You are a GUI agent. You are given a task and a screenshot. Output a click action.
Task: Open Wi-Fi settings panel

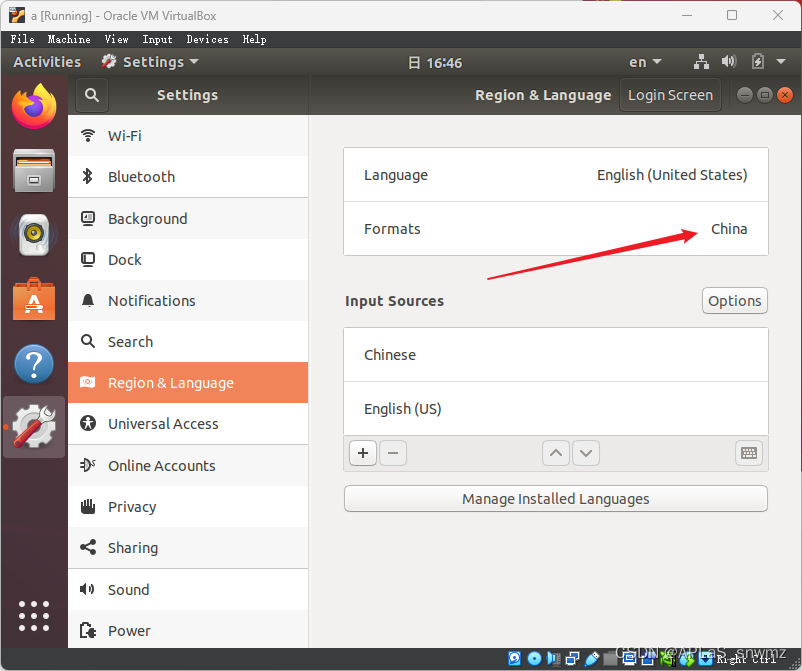tap(188, 136)
